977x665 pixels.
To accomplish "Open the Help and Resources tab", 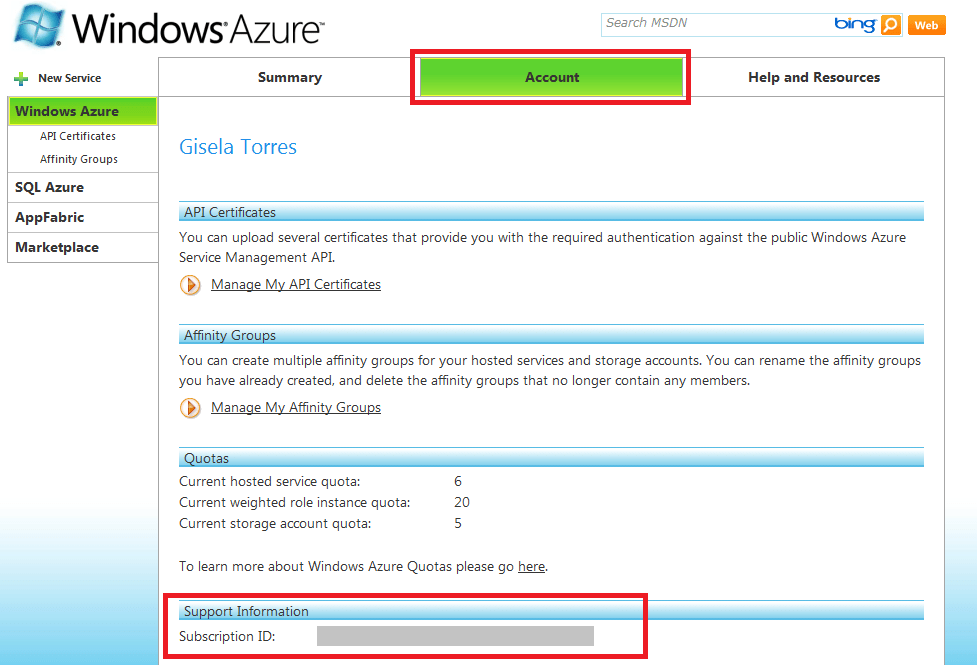I will point(814,77).
